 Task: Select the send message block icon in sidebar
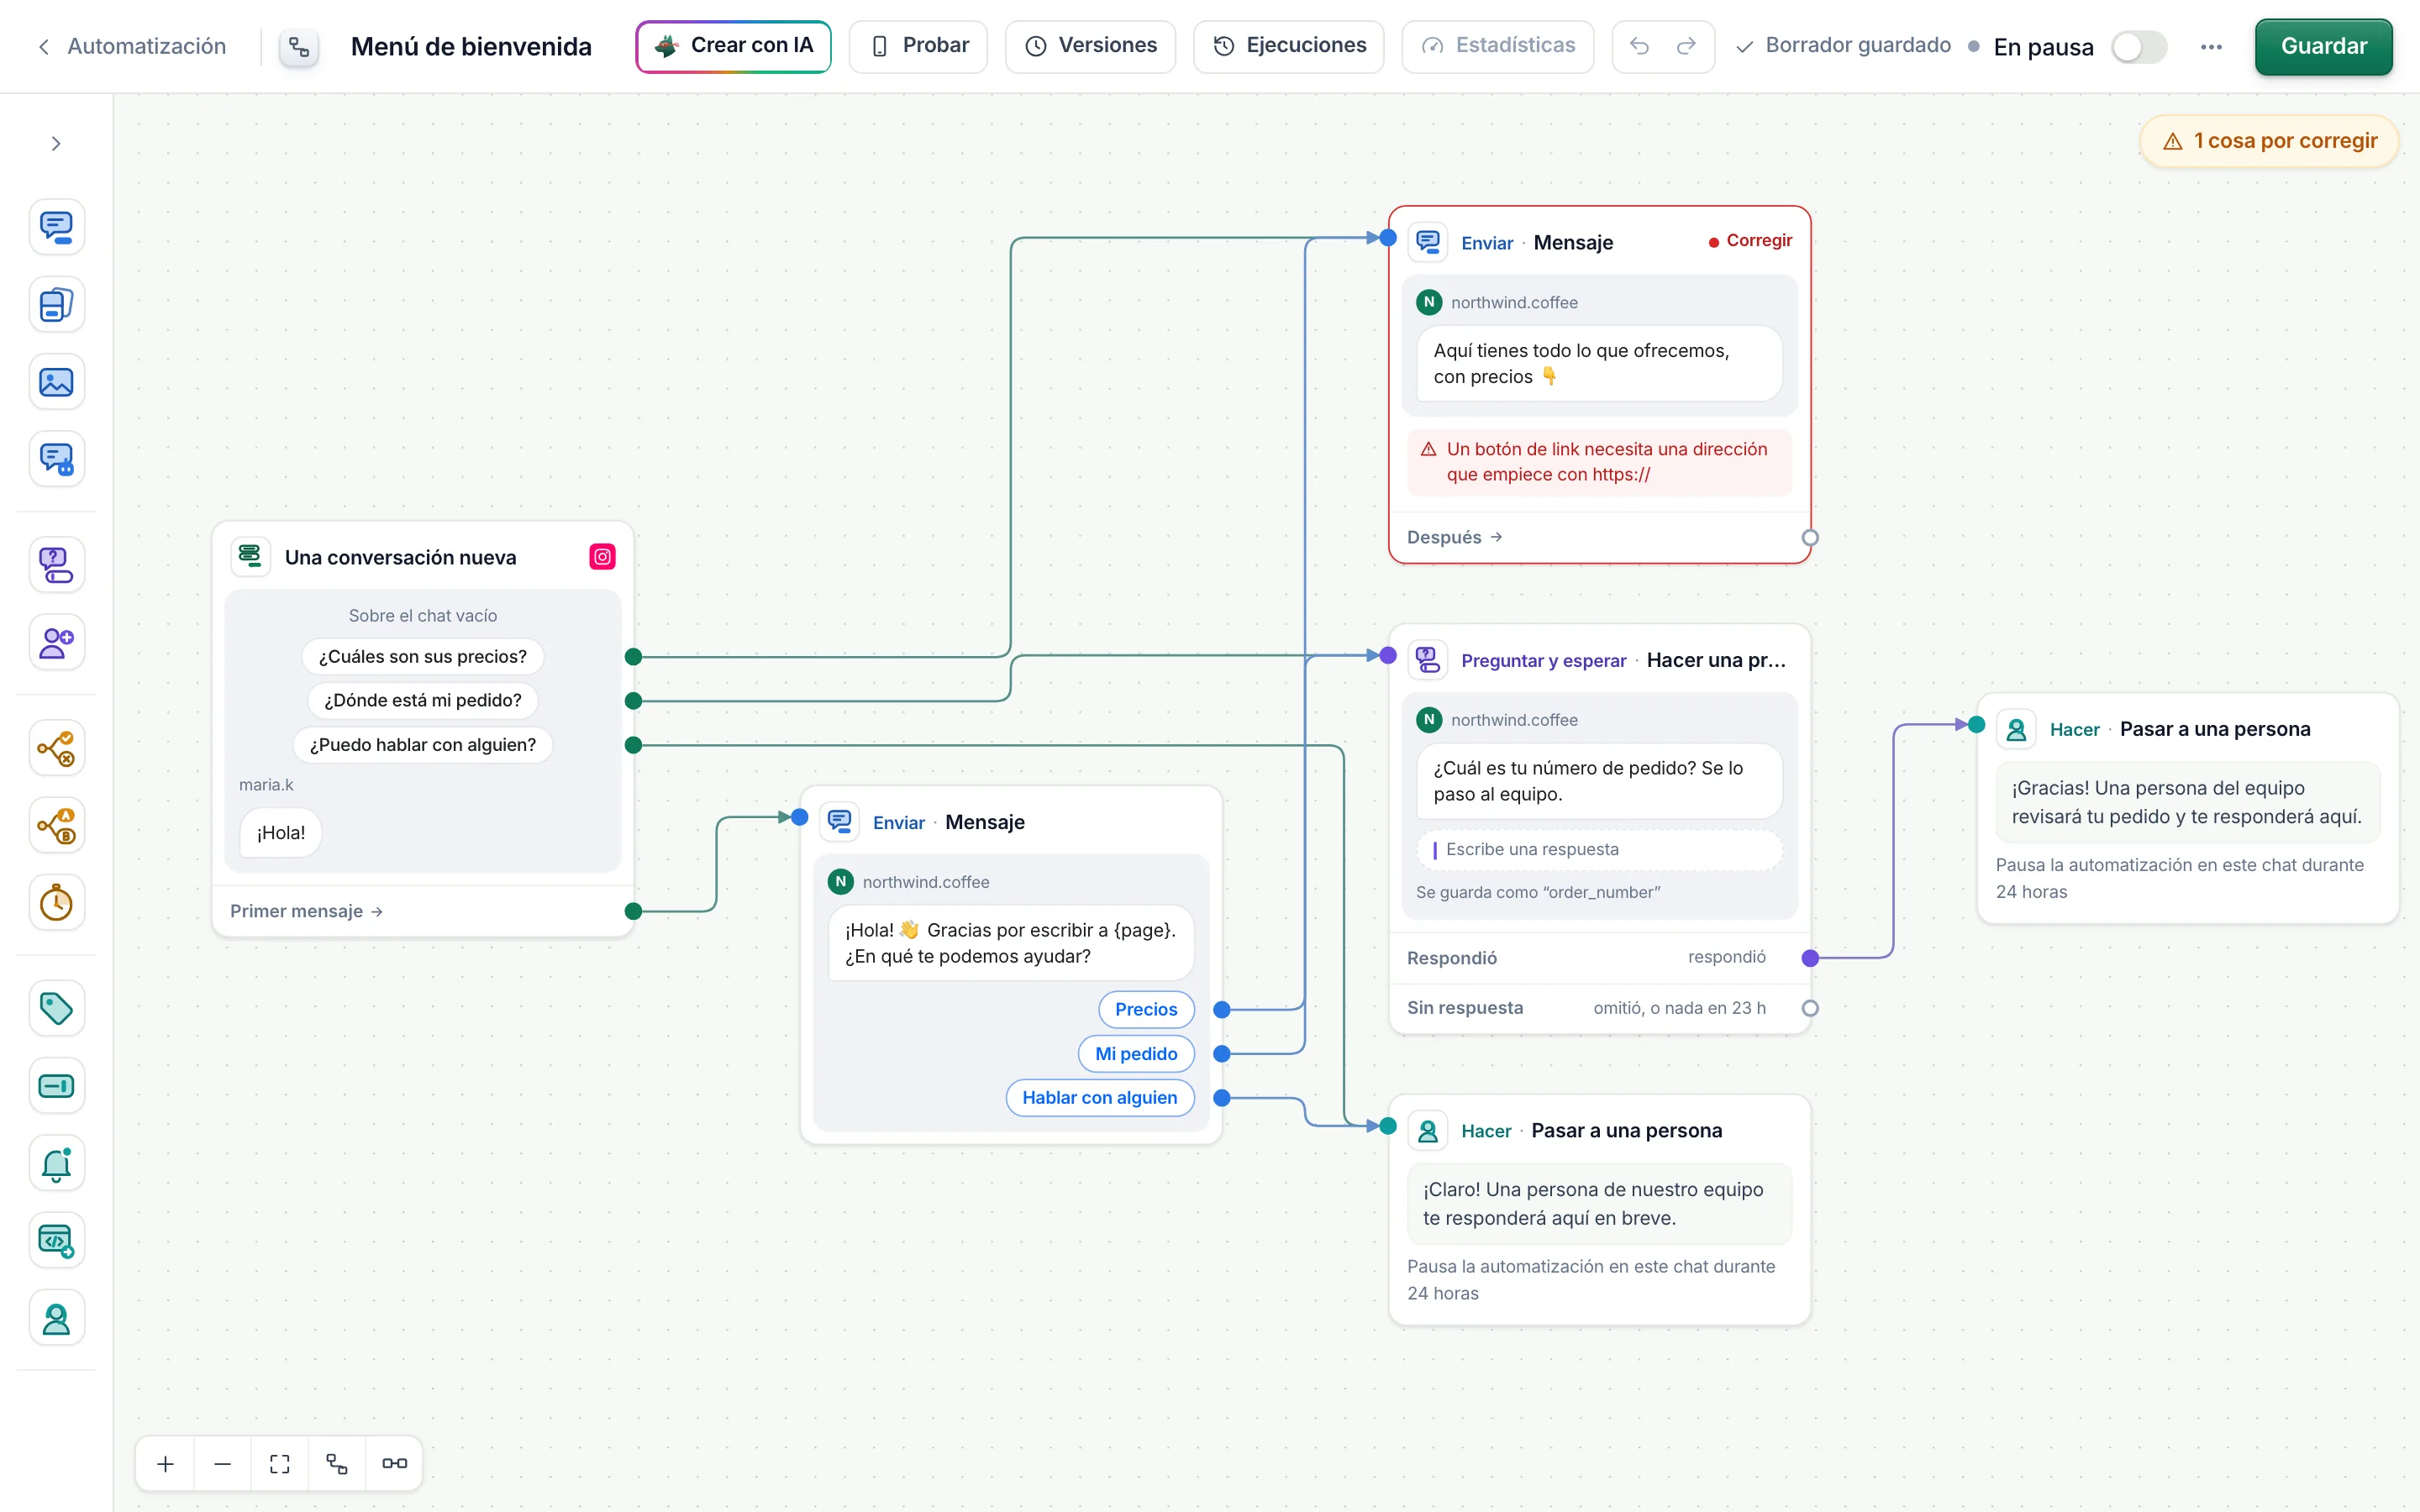pyautogui.click(x=56, y=227)
